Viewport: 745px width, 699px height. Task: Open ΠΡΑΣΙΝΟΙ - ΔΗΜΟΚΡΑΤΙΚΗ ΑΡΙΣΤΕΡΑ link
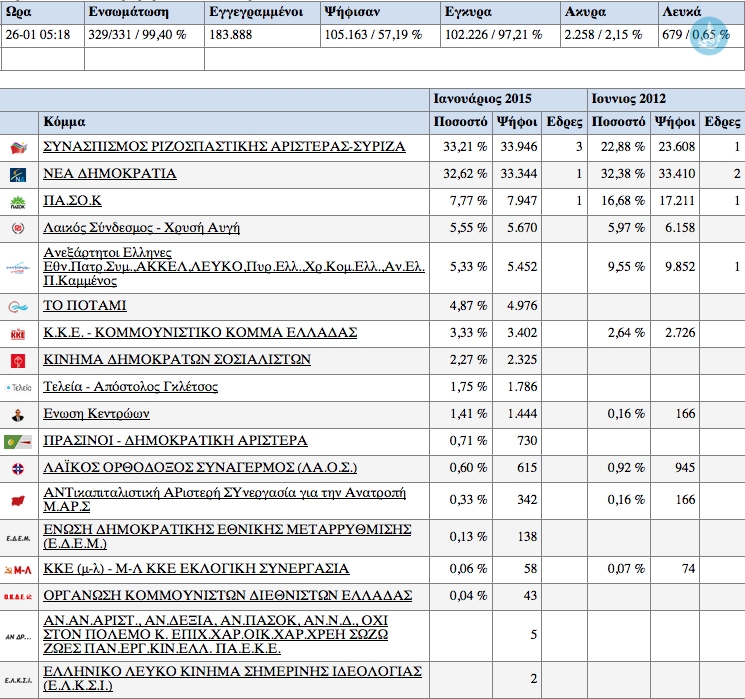coord(175,440)
